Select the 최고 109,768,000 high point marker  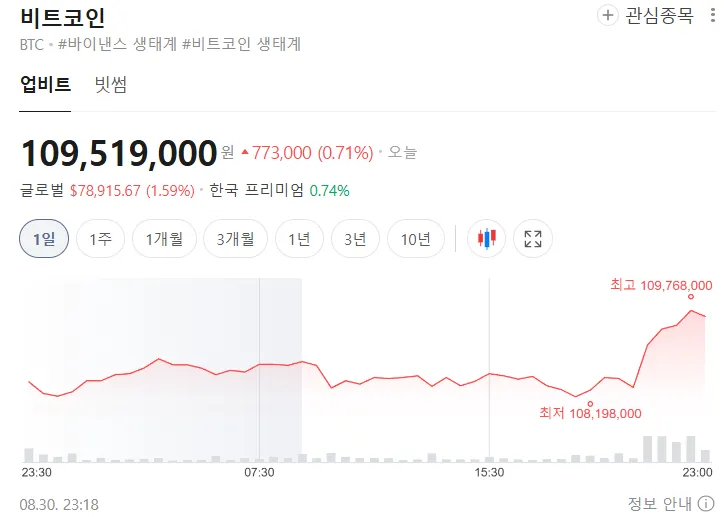pyautogui.click(x=691, y=296)
